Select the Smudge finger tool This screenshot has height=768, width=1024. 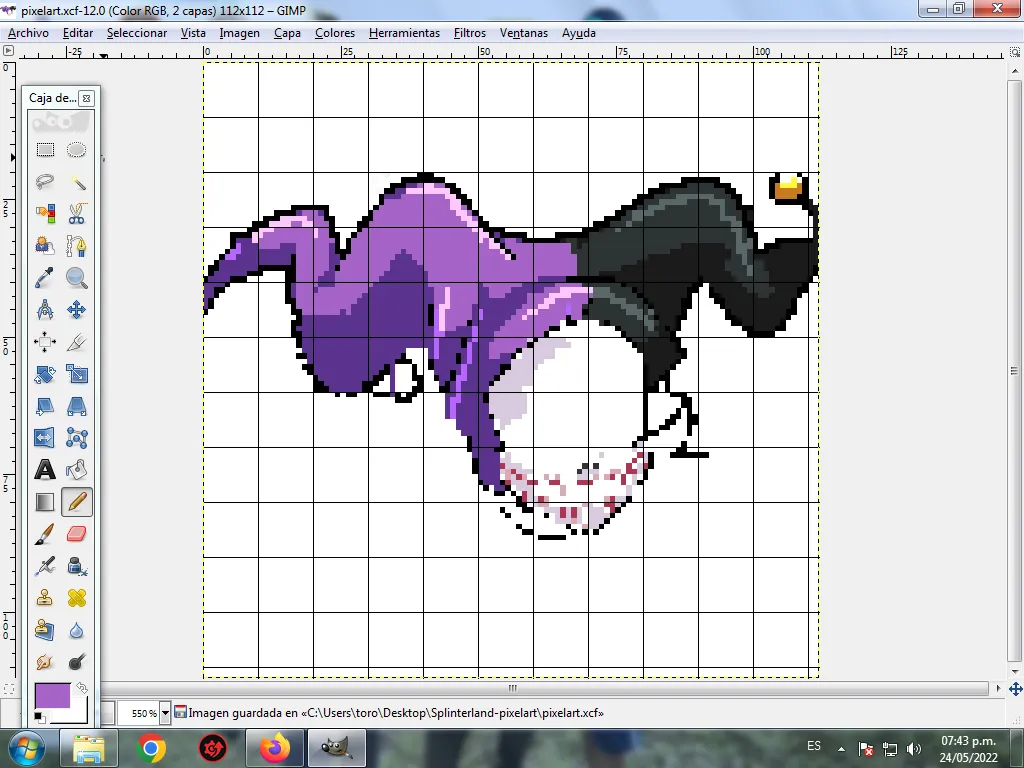[x=45, y=662]
